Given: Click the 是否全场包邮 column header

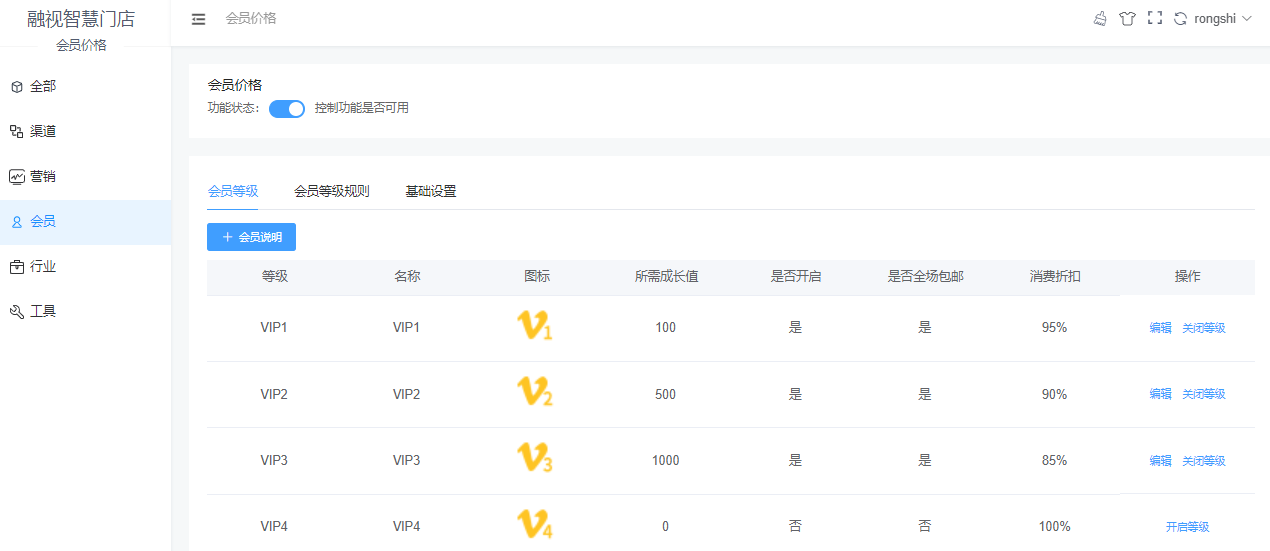Looking at the screenshot, I should [926, 276].
